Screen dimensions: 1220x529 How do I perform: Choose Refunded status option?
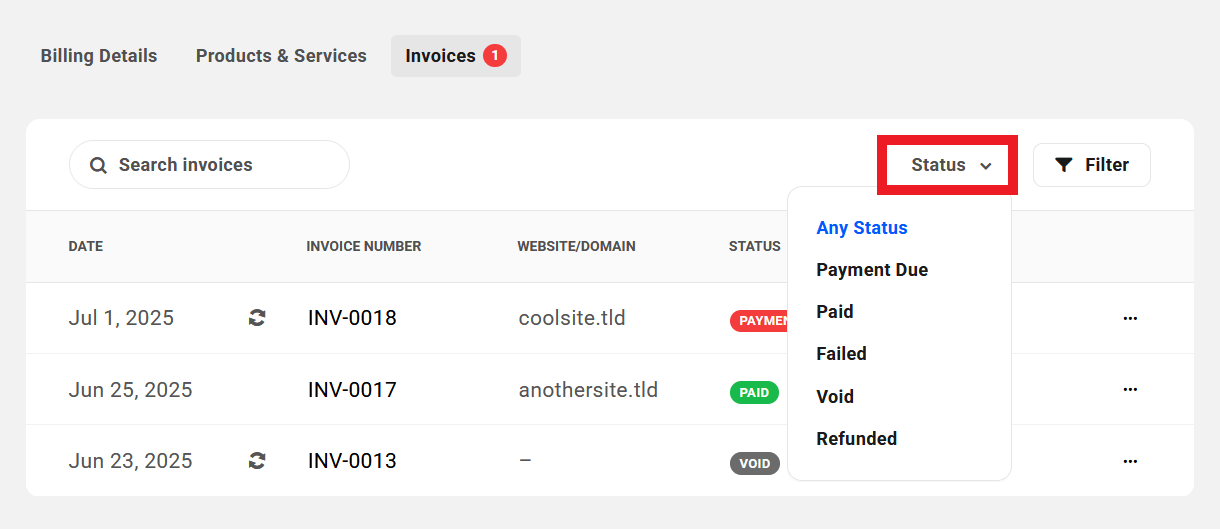856,439
